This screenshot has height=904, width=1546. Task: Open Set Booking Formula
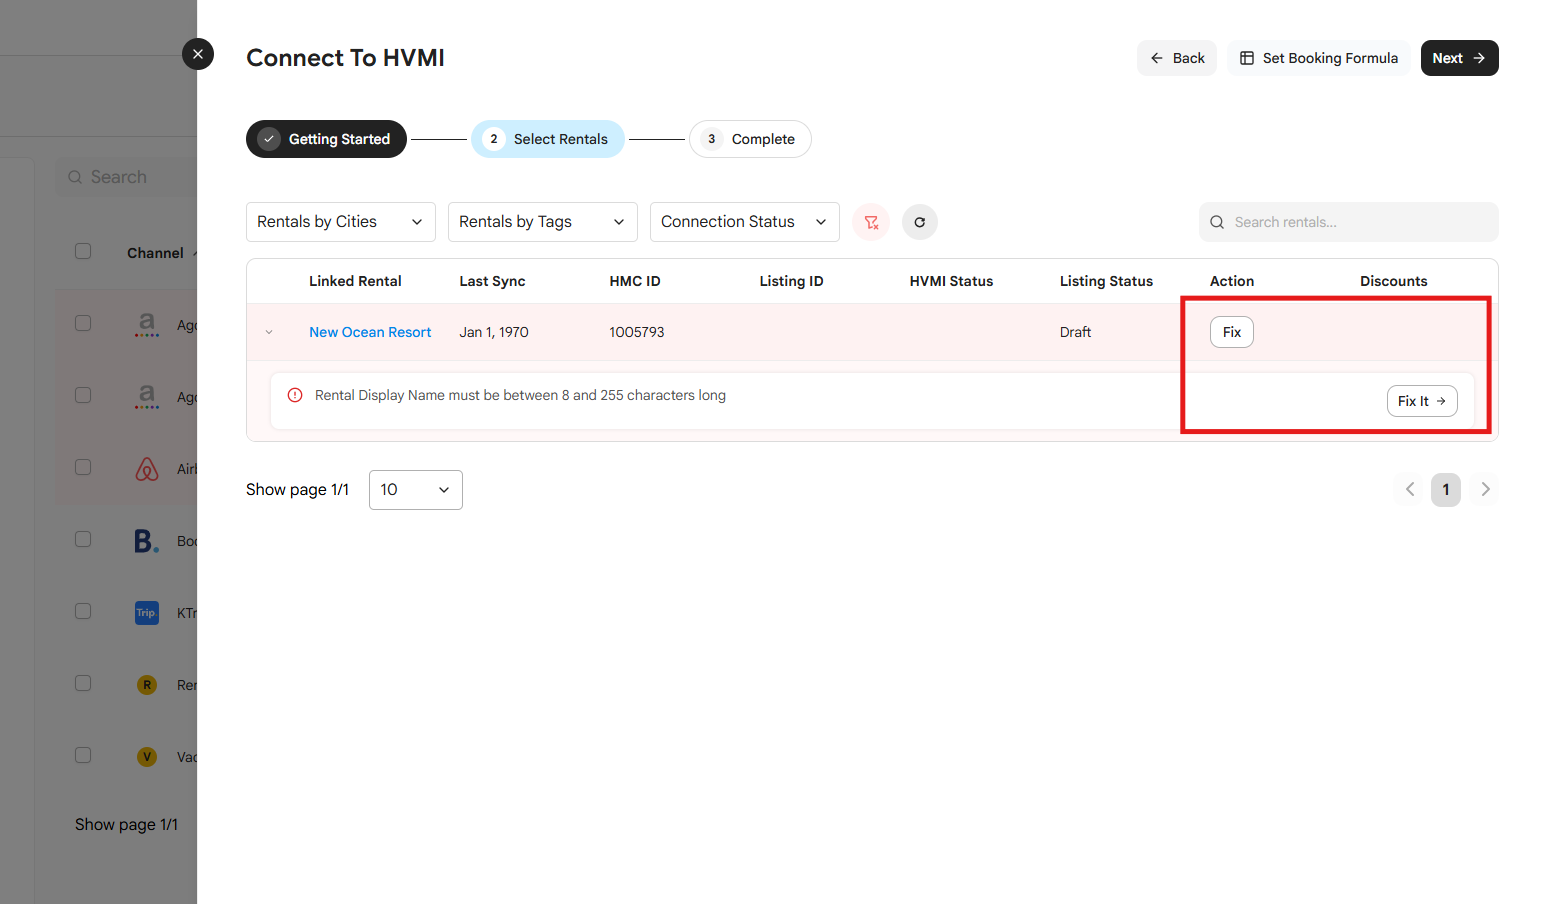coord(1319,58)
